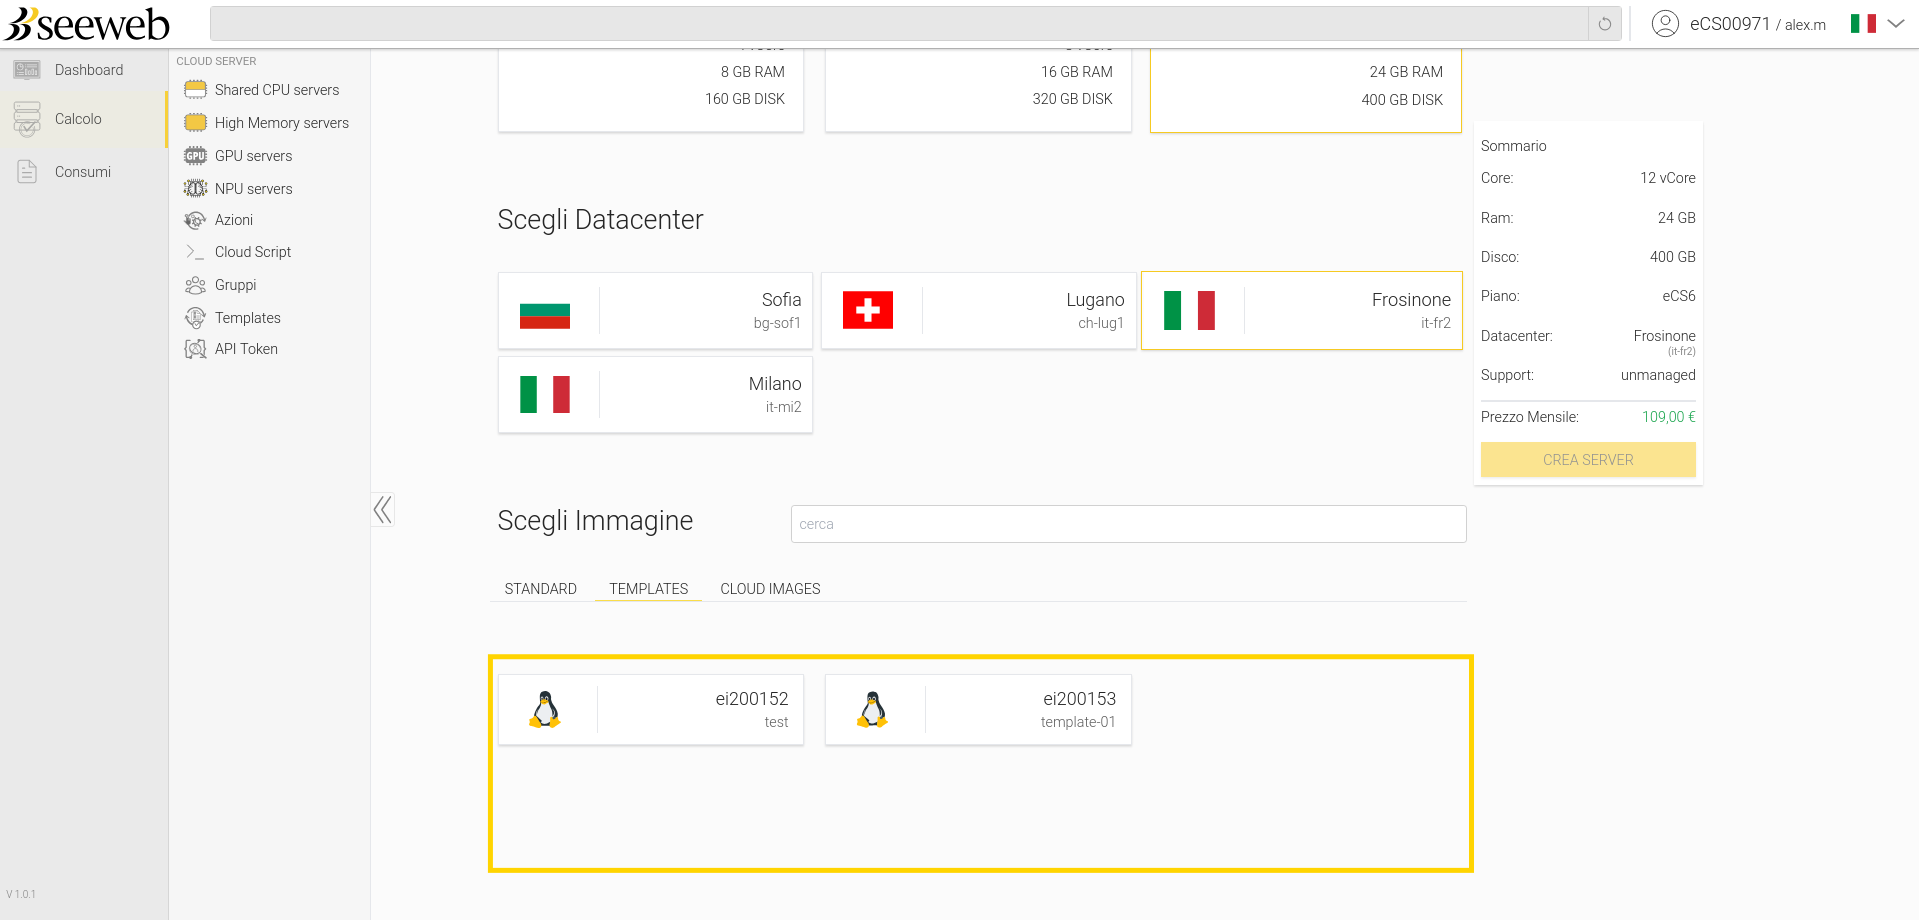Choose the Sofia bg-sof1 datacenter
Image resolution: width=1919 pixels, height=920 pixels.
point(656,311)
